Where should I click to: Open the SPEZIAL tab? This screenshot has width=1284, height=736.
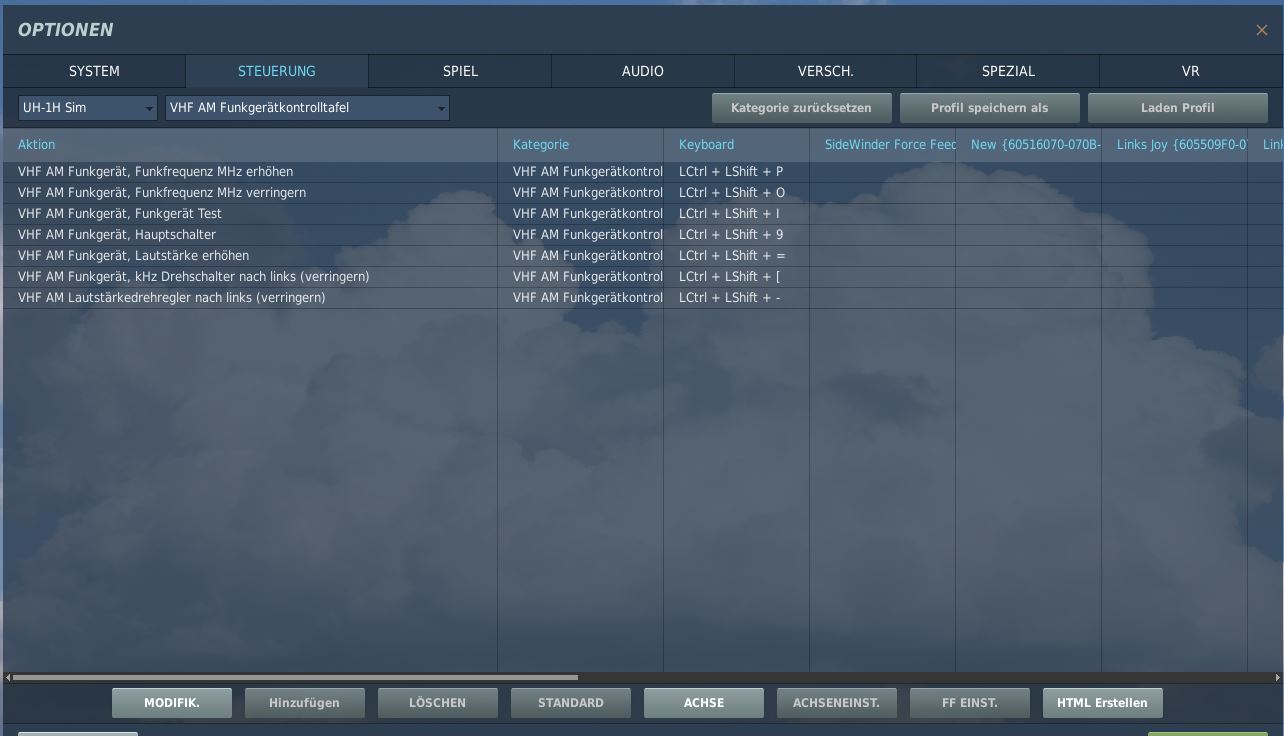pyautogui.click(x=1008, y=71)
